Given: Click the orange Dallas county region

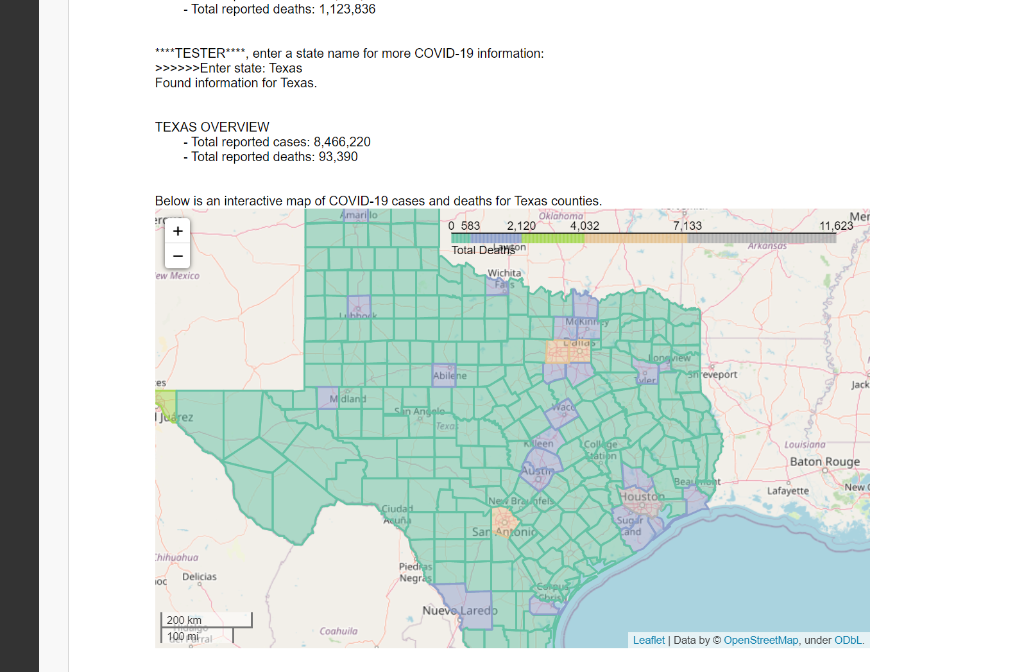Looking at the screenshot, I should (579, 351).
